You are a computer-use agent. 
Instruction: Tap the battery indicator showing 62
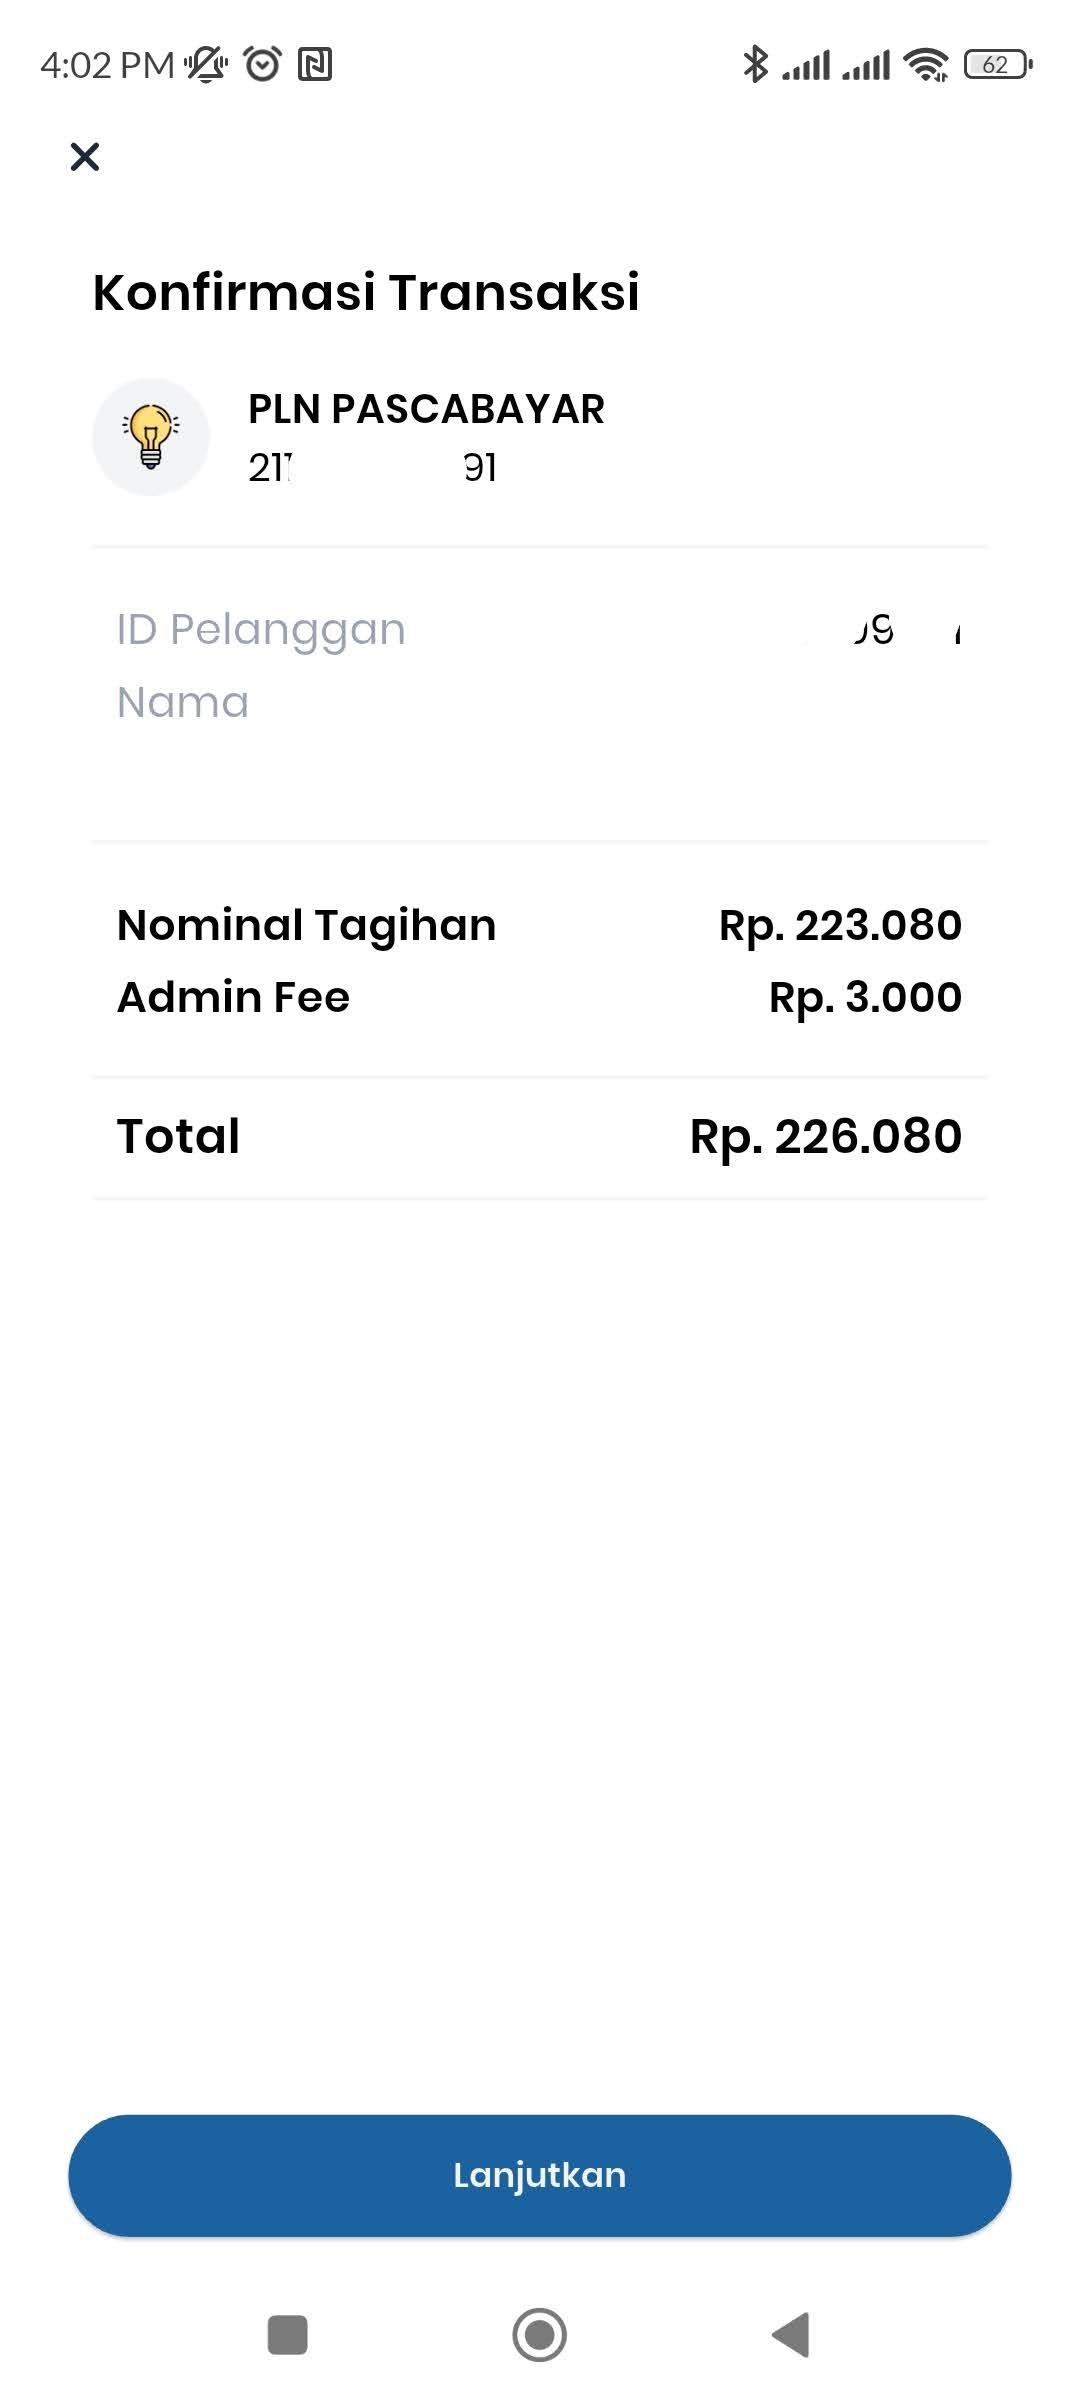[998, 64]
